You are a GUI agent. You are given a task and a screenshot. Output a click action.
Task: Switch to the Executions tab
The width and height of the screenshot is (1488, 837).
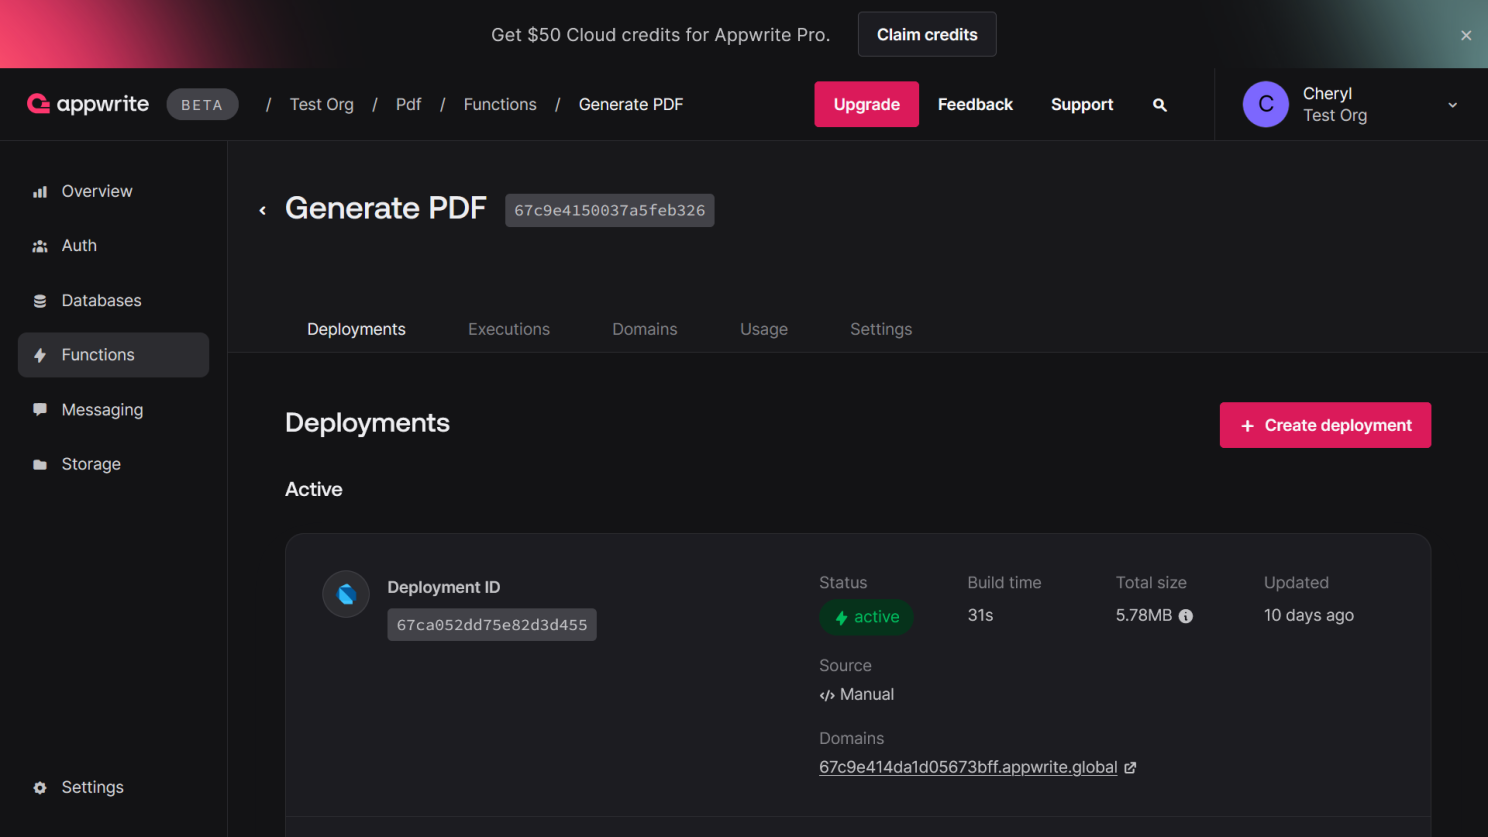click(x=508, y=329)
